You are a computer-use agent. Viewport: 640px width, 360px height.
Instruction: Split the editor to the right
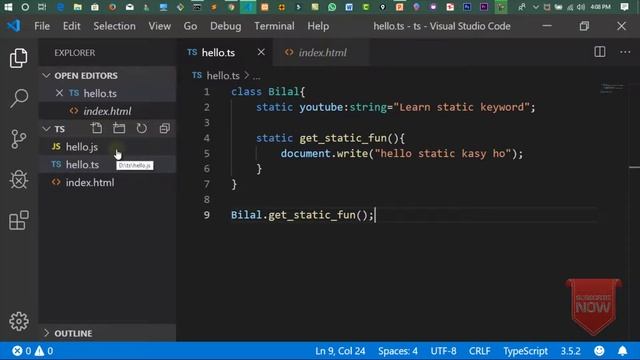tap(600, 52)
